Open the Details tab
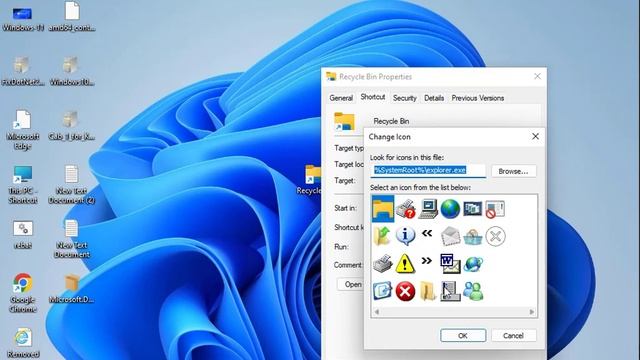The height and width of the screenshot is (360, 640). (x=434, y=98)
